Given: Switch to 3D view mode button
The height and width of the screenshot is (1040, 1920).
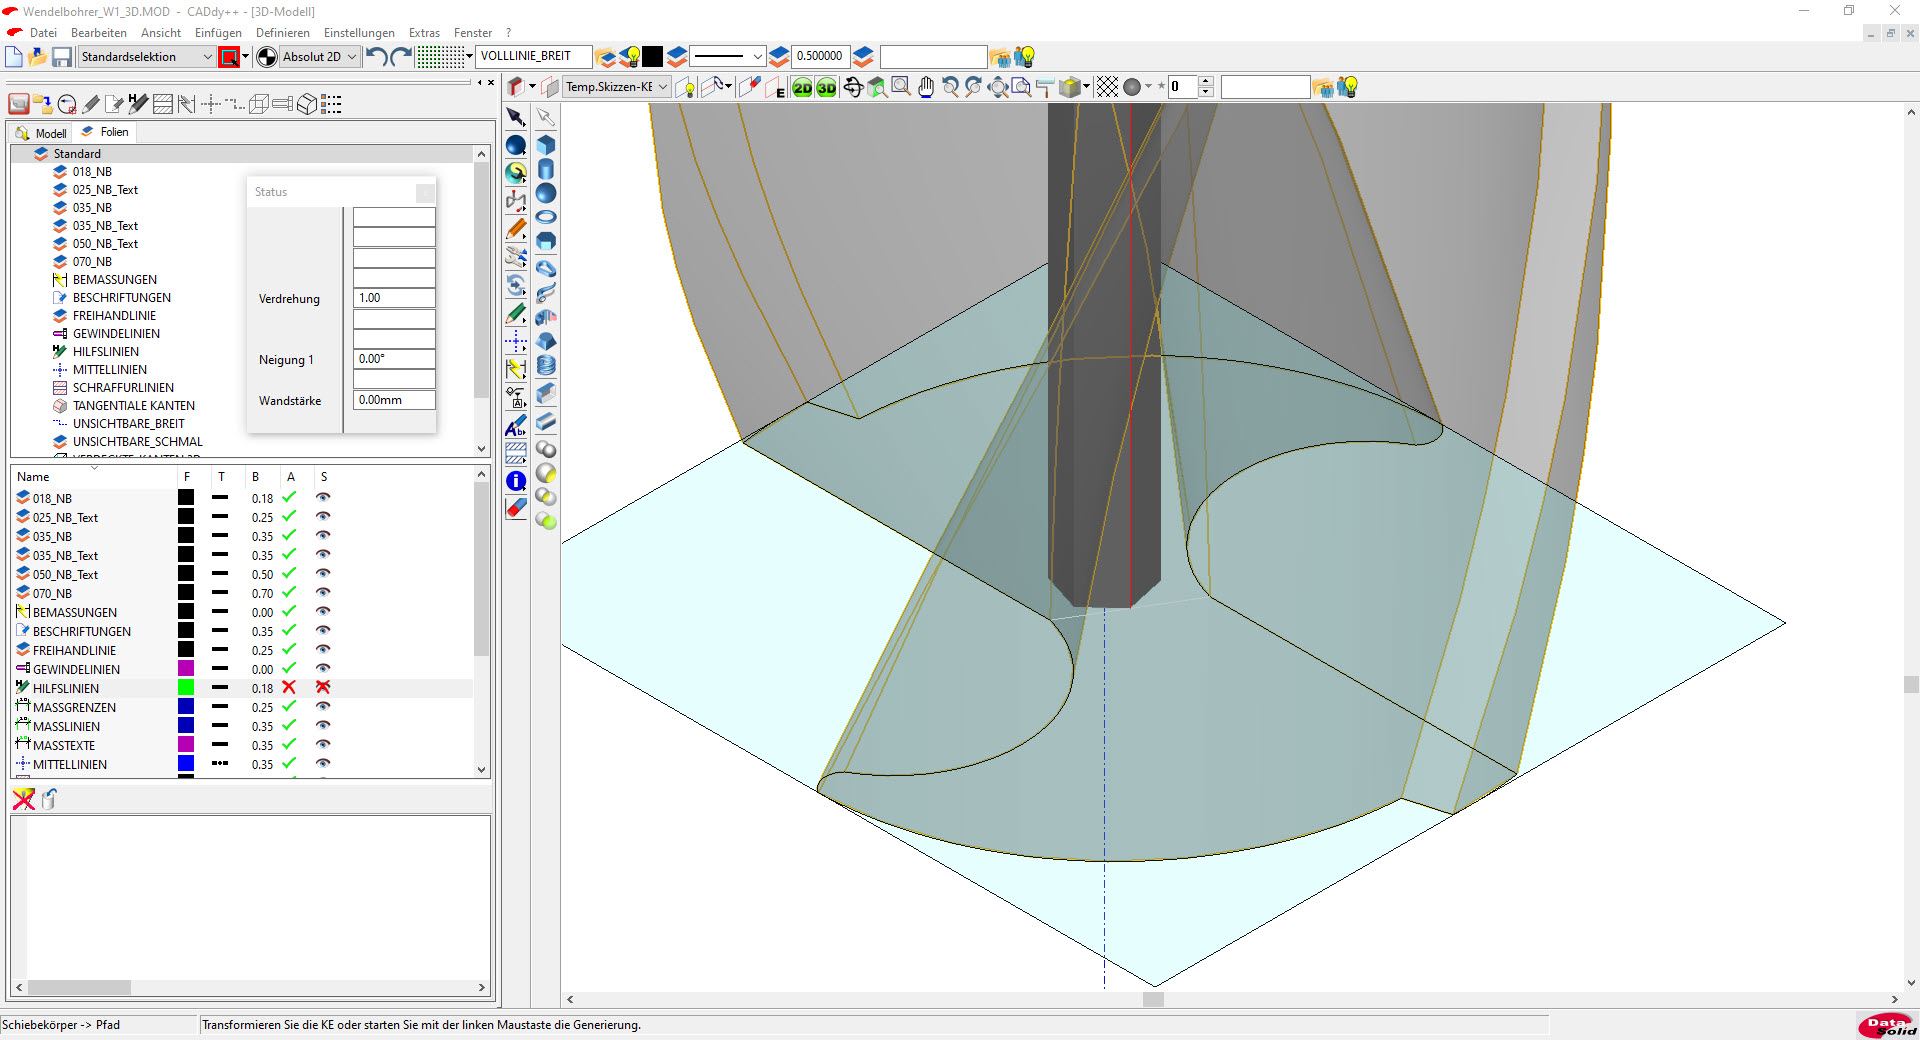Looking at the screenshot, I should 826,88.
